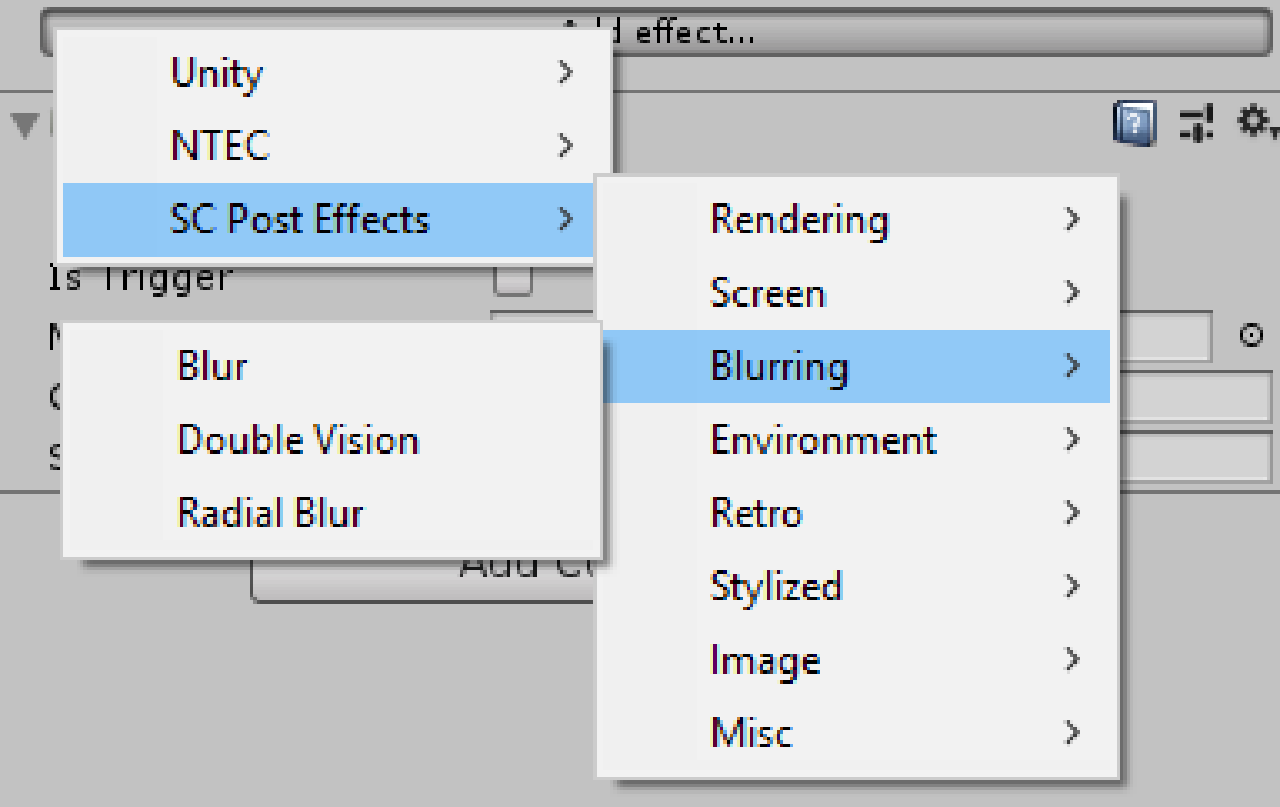Expand the Unity submenu
The height and width of the screenshot is (807, 1280).
click(337, 73)
